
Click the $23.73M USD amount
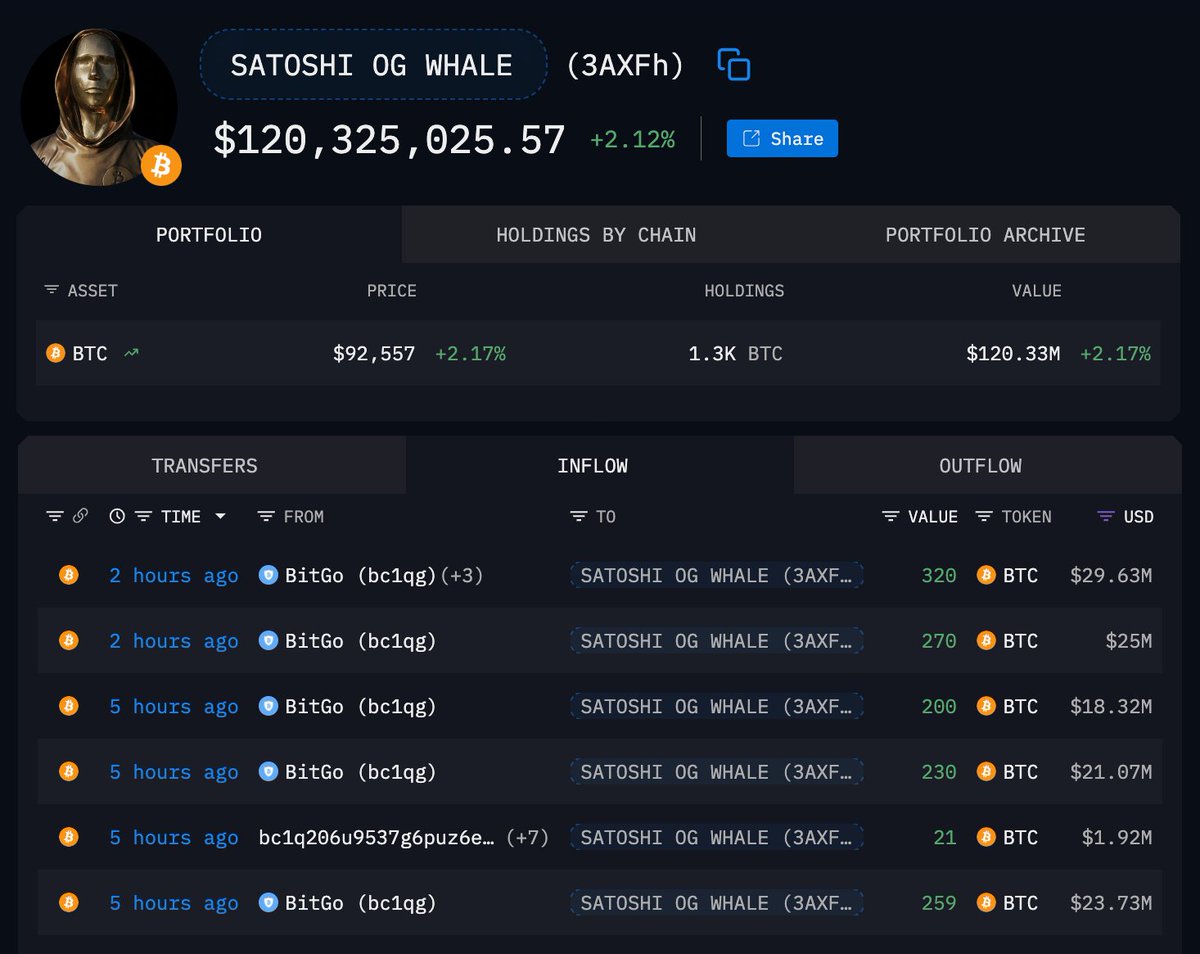coord(1111,903)
